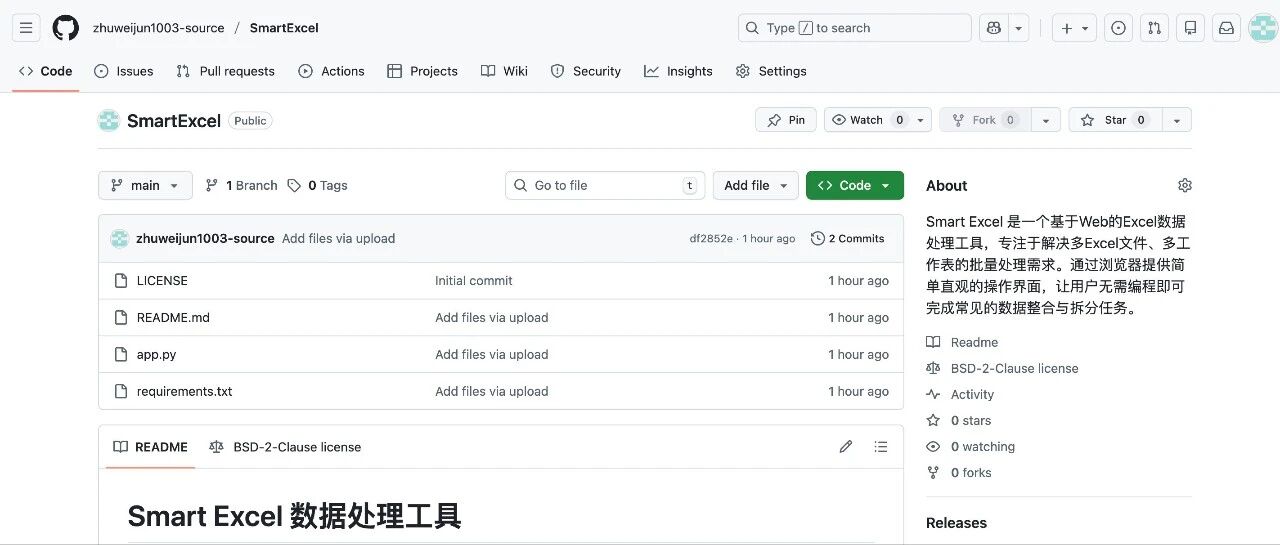Screen dimensions: 1280x545
Task: Click the Watch button
Action: pos(867,120)
